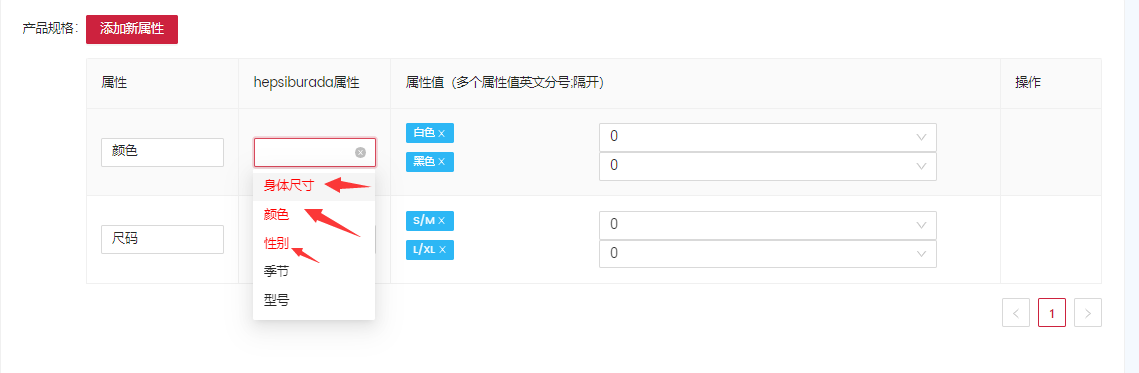Viewport: 1139px width, 373px height.
Task: Go to previous page arrow
Action: coord(1016,313)
